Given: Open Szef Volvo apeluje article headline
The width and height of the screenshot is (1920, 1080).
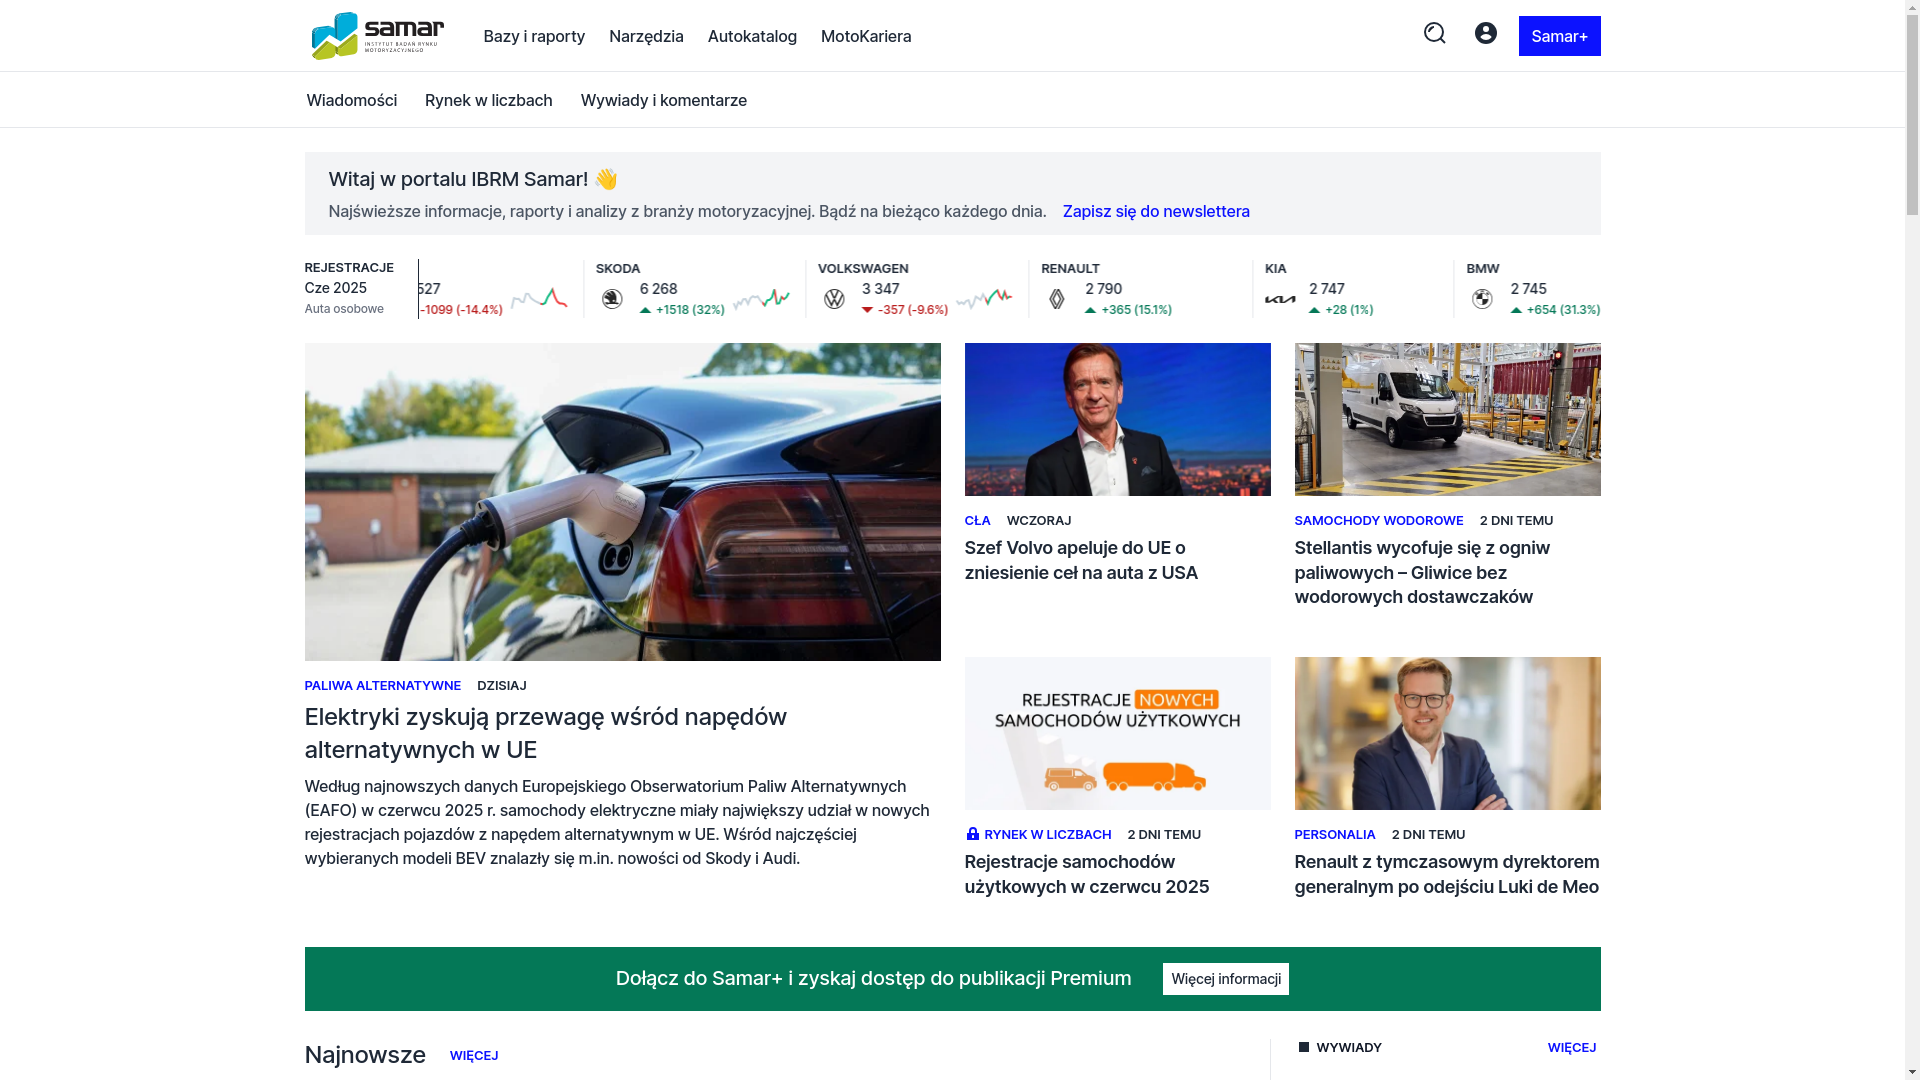Looking at the screenshot, I should point(1080,560).
